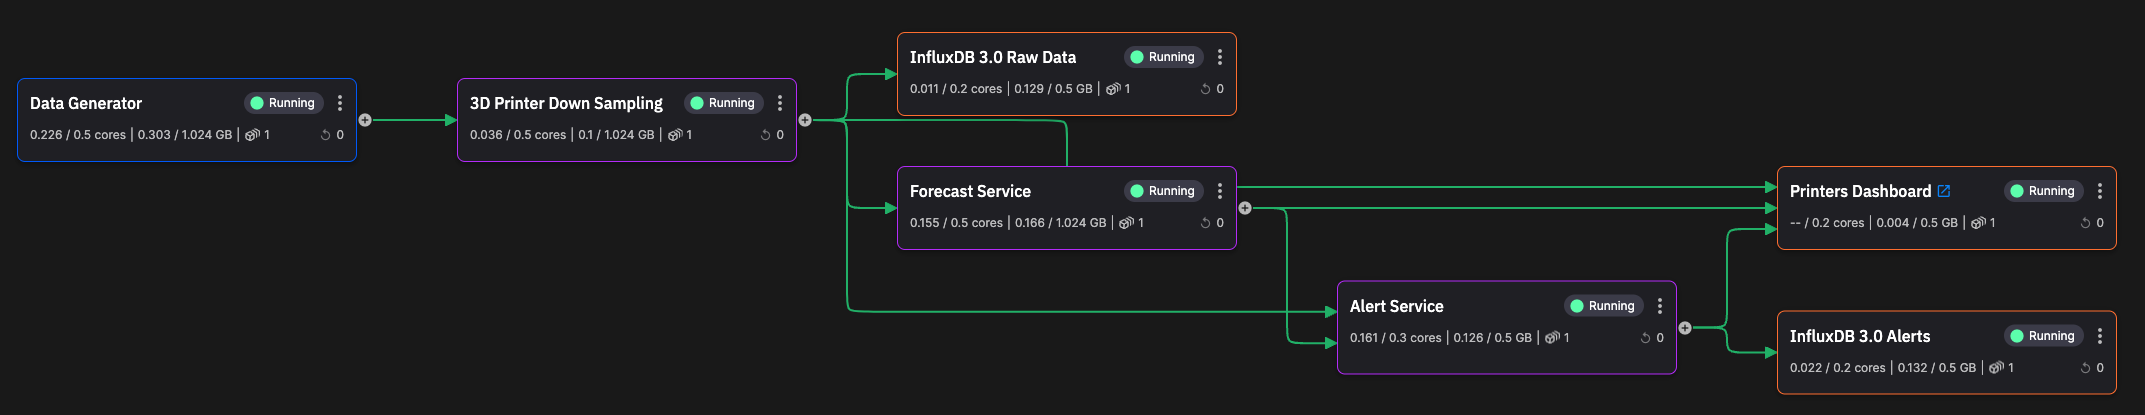This screenshot has height=415, width=2145.
Task: Open InfluxDB 3.0 Alerts three-dot menu
Action: pyautogui.click(x=2100, y=336)
